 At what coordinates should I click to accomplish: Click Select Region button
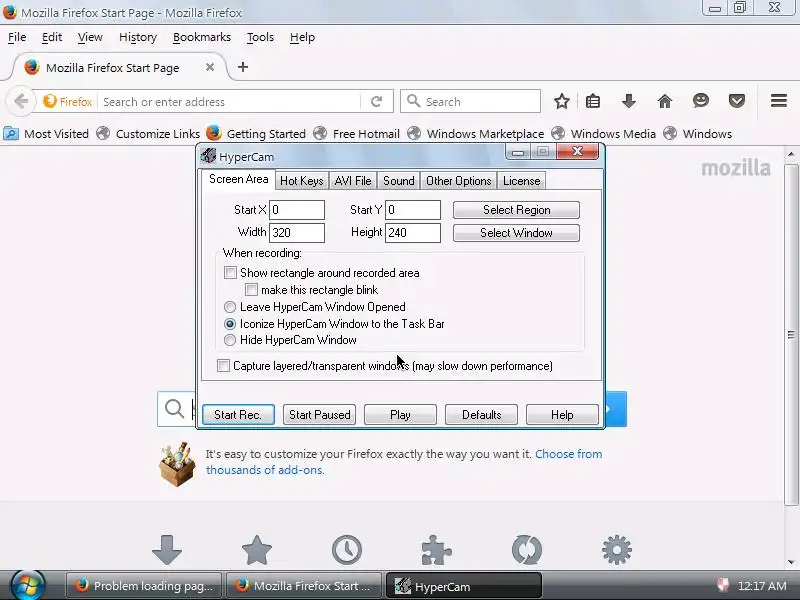click(516, 210)
